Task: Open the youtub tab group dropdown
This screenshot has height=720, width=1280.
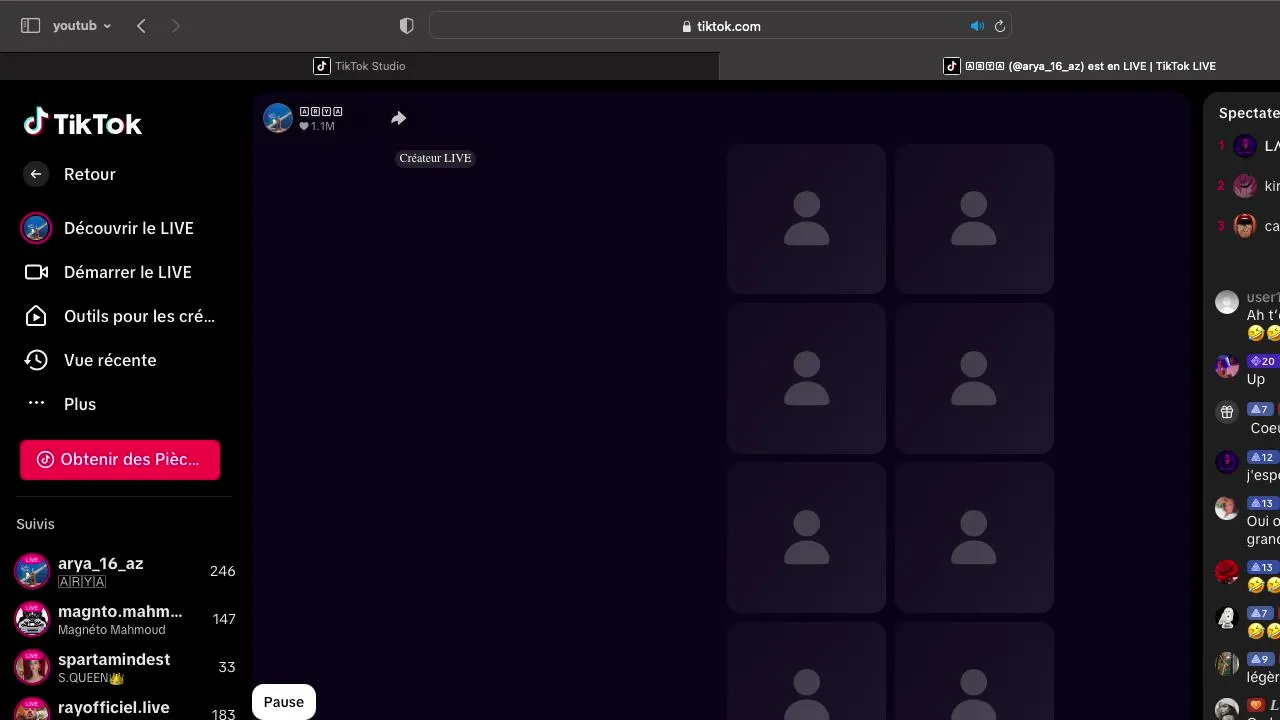Action: 82,26
